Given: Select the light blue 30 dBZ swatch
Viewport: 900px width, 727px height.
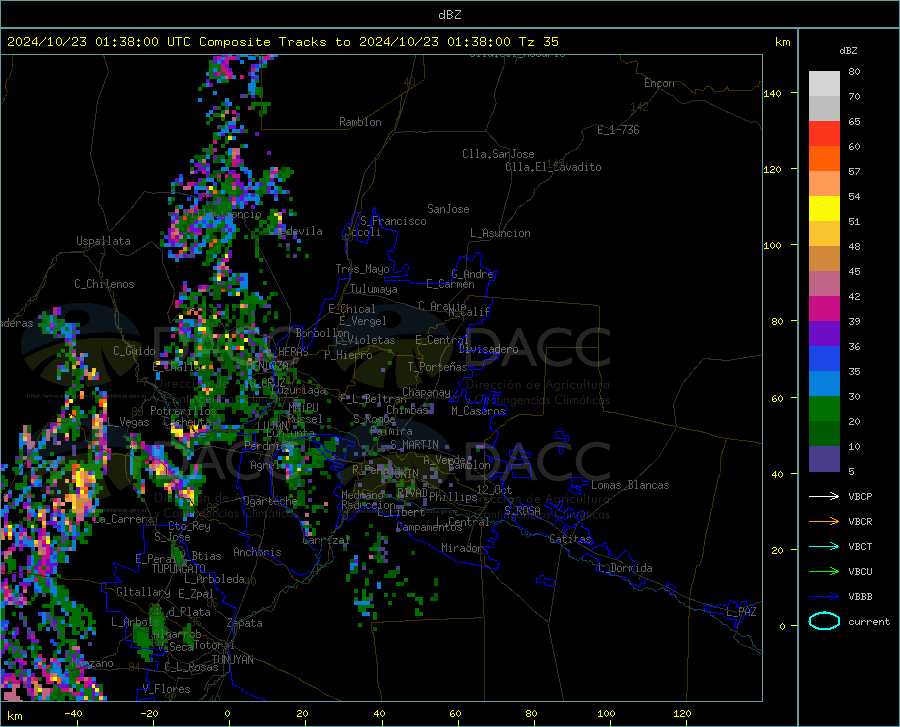Looking at the screenshot, I should click(x=824, y=384).
